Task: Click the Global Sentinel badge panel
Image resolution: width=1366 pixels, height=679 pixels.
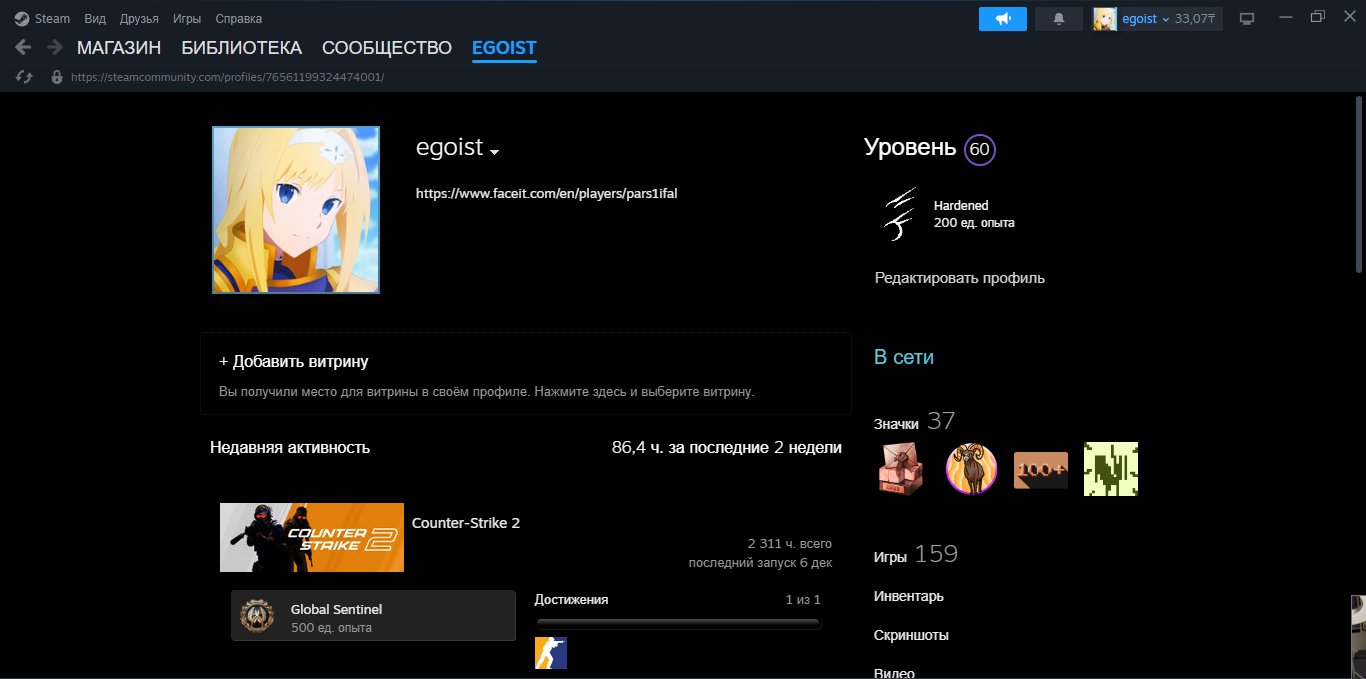Action: click(373, 615)
